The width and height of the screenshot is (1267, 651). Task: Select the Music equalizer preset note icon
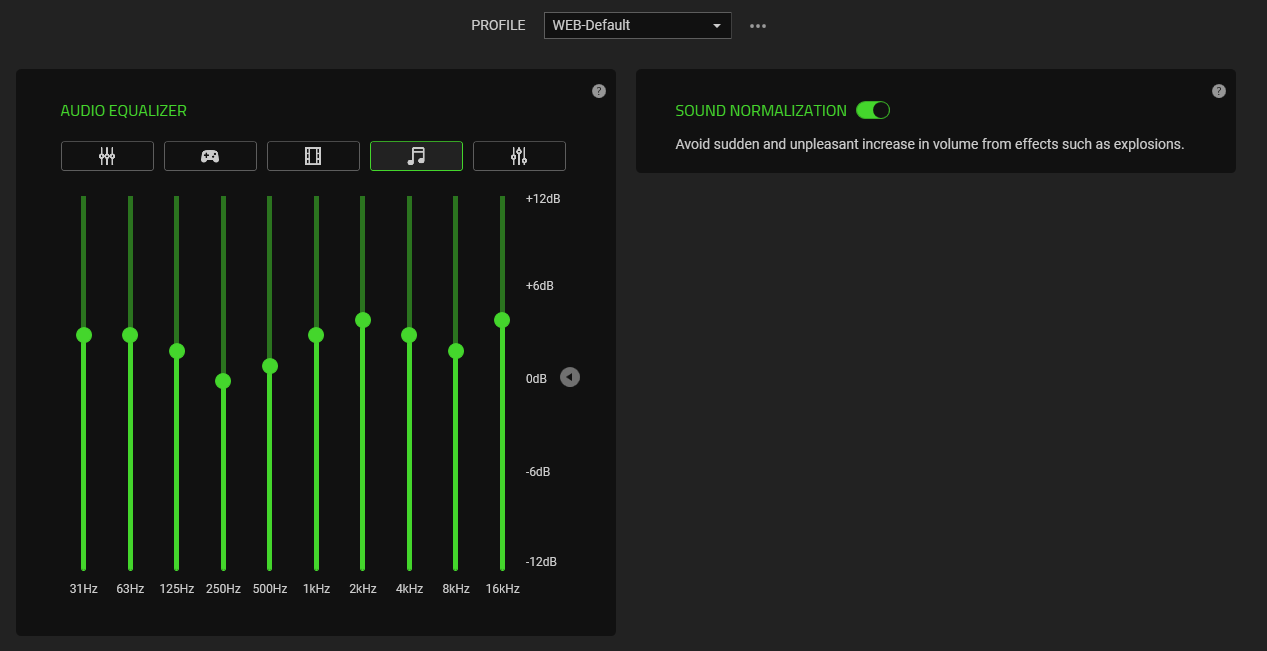[x=416, y=156]
